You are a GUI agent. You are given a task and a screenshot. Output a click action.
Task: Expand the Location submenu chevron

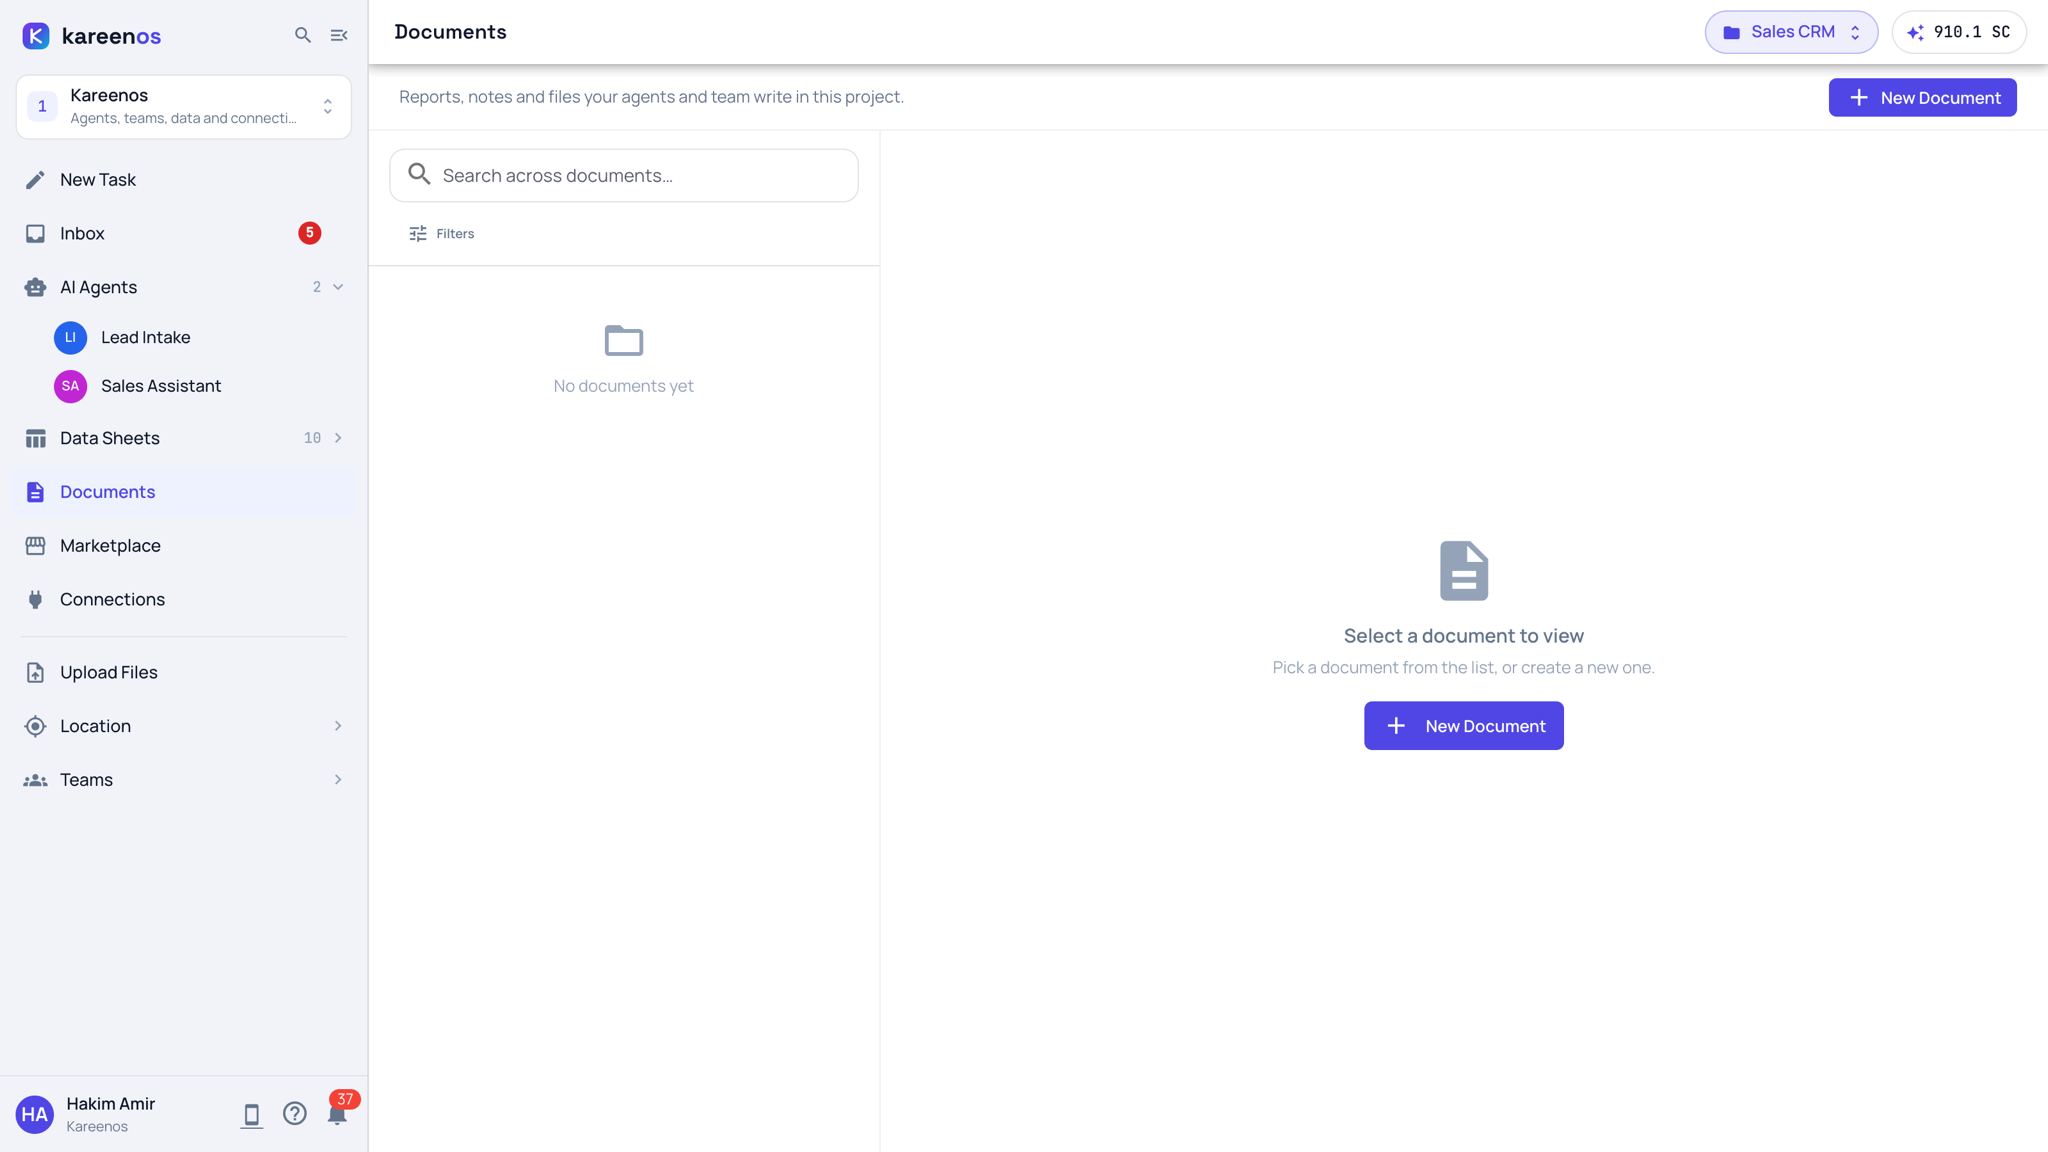coord(338,726)
